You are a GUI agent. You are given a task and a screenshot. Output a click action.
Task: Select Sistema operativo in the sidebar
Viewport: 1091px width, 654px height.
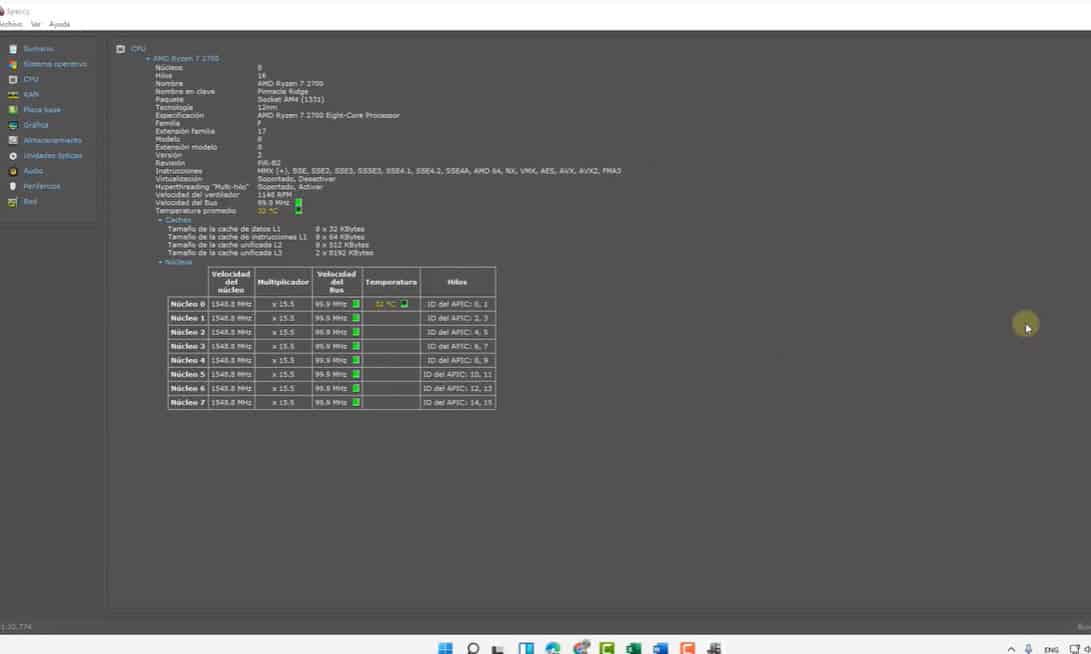click(54, 64)
